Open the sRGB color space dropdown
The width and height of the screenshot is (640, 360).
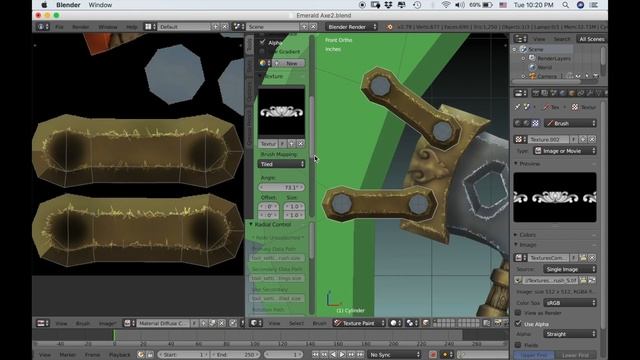[570, 303]
